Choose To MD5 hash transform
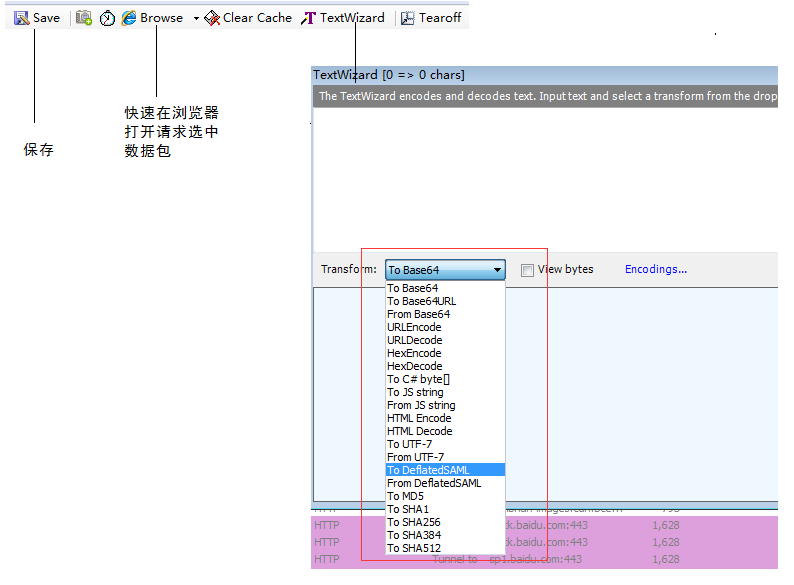This screenshot has height=585, width=794. click(445, 496)
